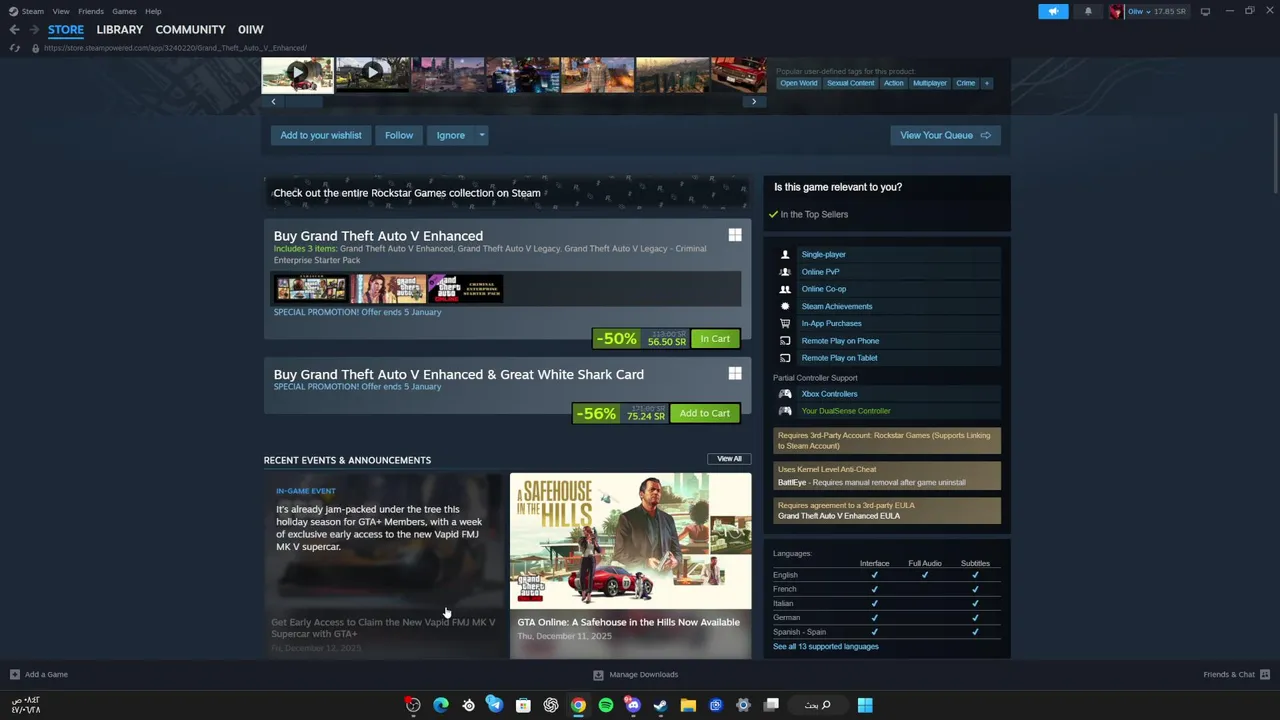Click the Ignore button
The image size is (1280, 720).
(450, 135)
